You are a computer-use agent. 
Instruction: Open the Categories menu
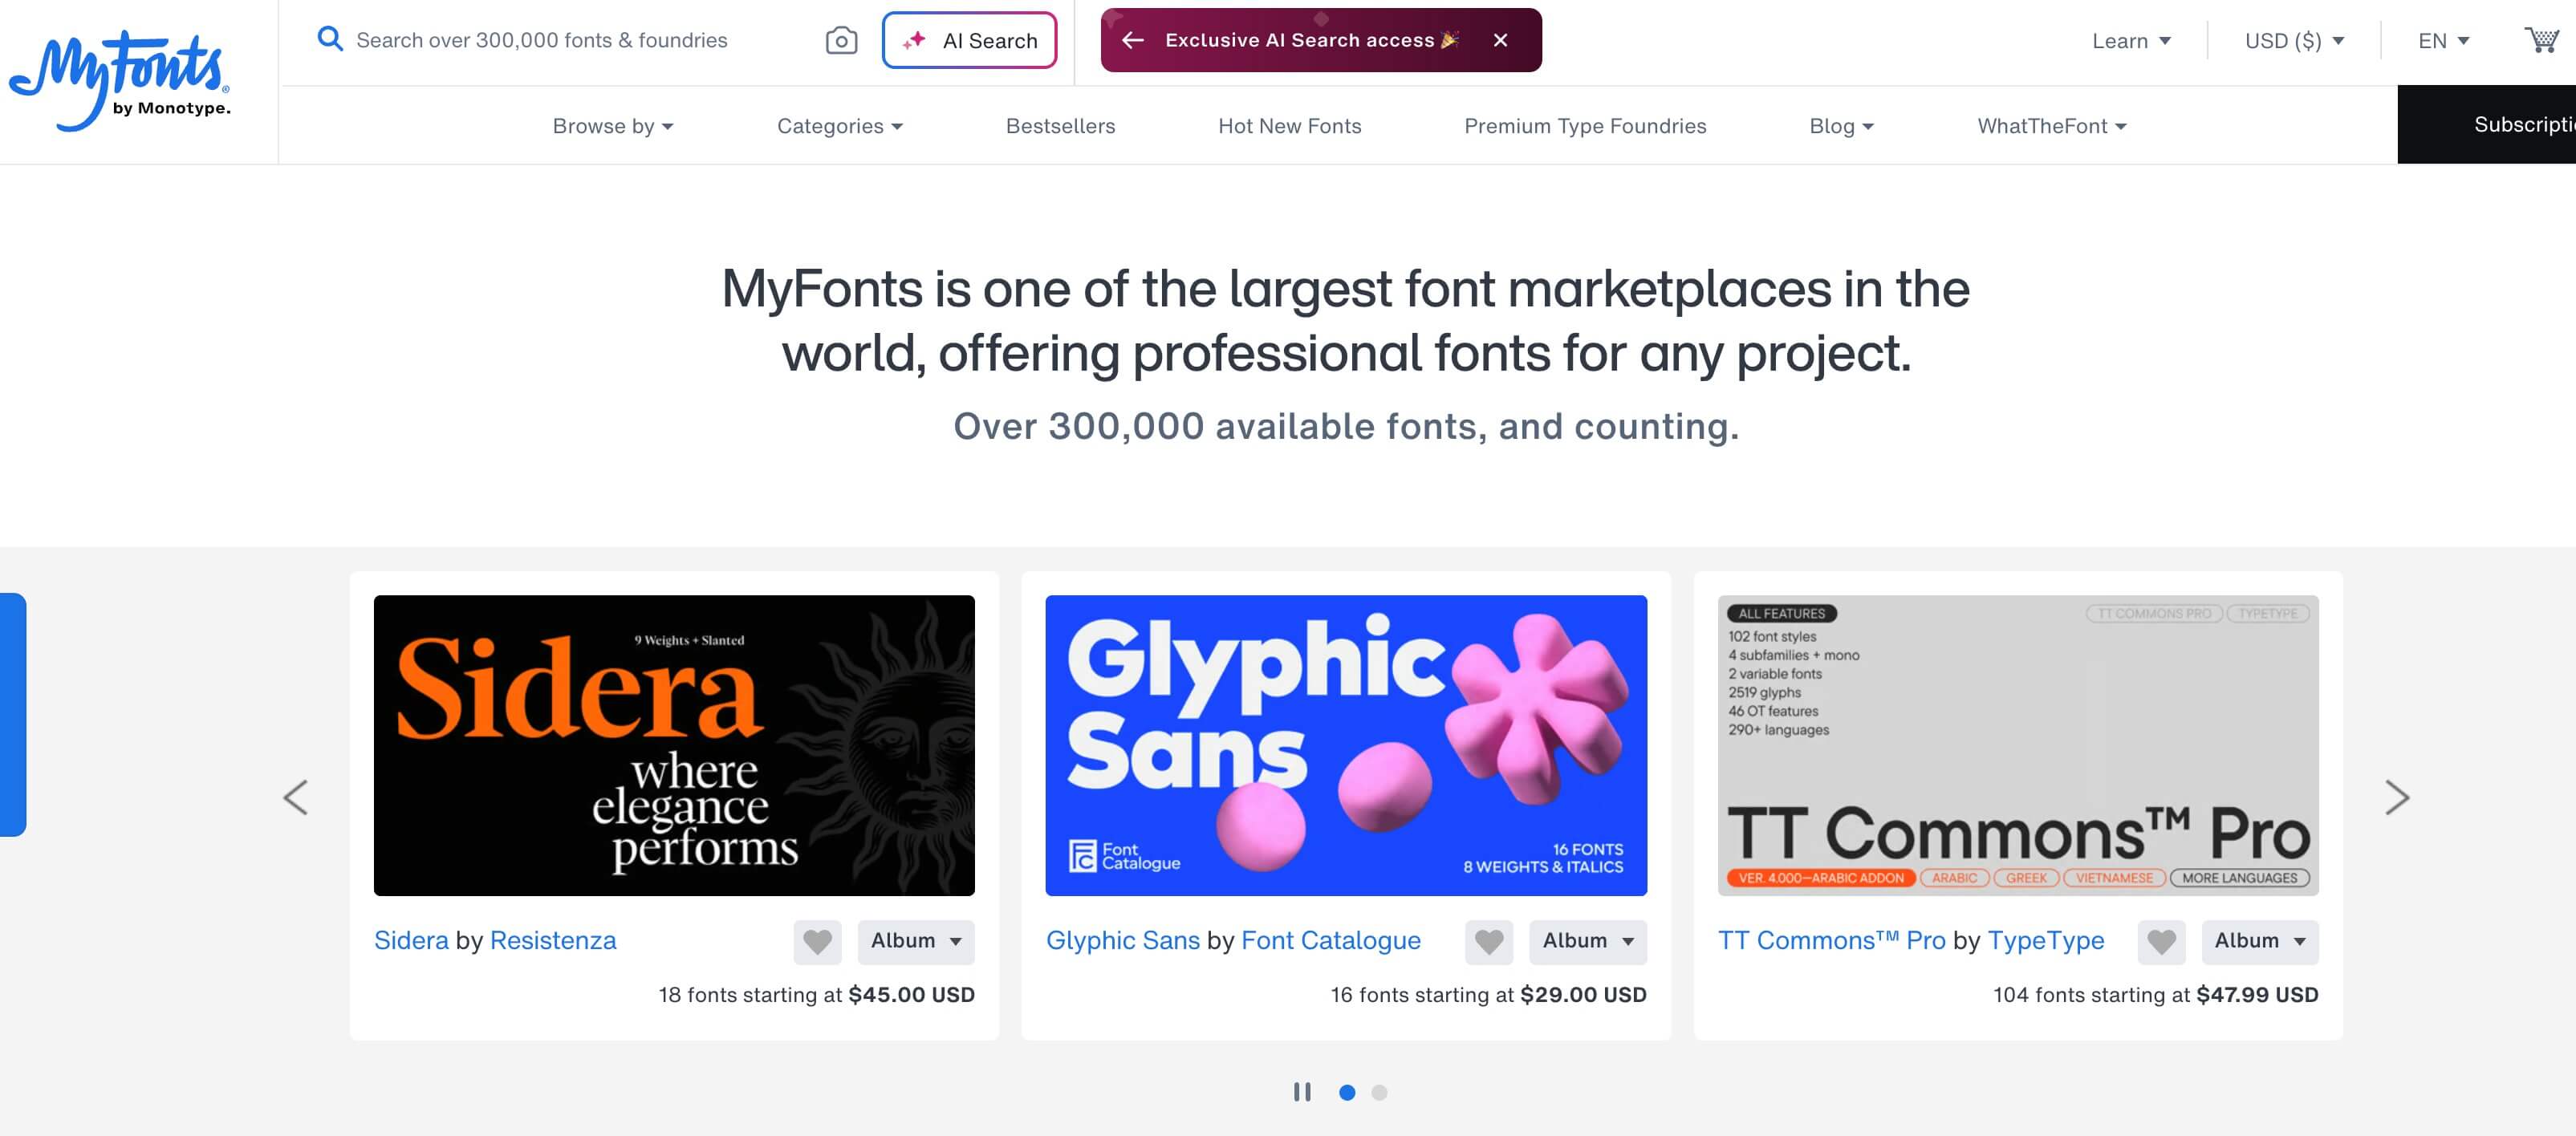[x=839, y=126]
